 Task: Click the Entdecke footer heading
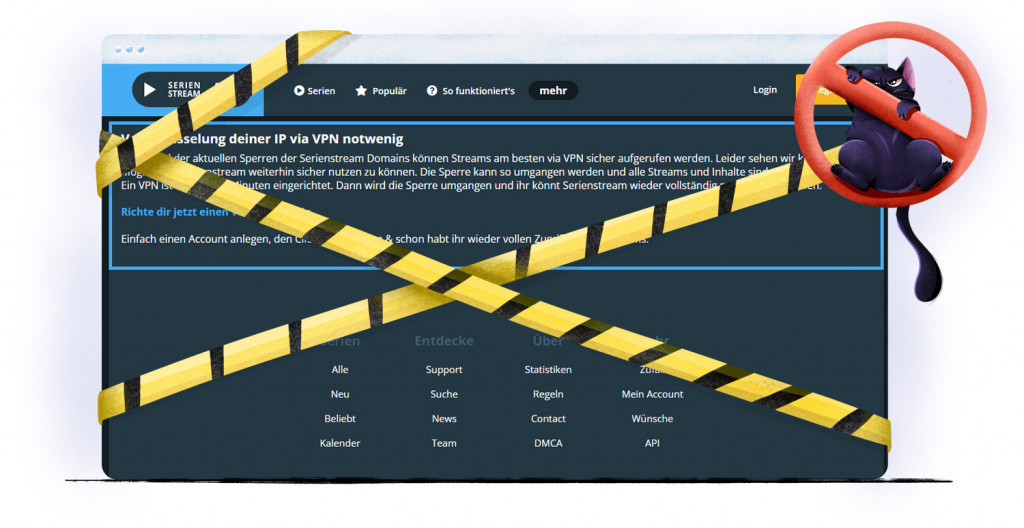click(x=444, y=340)
